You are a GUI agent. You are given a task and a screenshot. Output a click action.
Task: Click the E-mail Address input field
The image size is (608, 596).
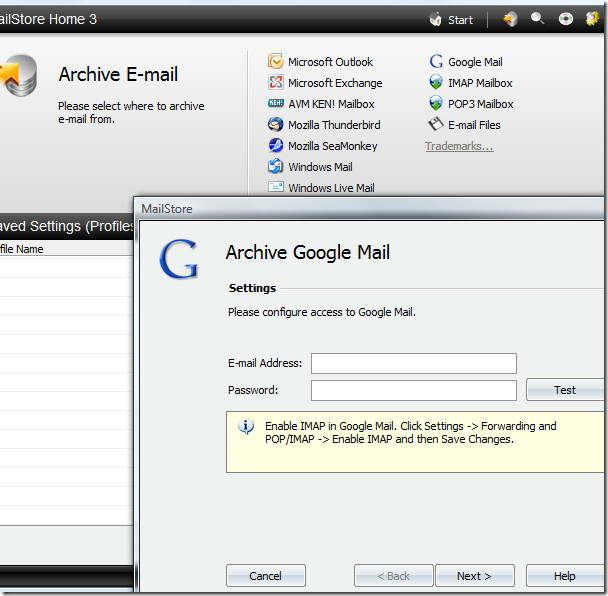pyautogui.click(x=413, y=363)
